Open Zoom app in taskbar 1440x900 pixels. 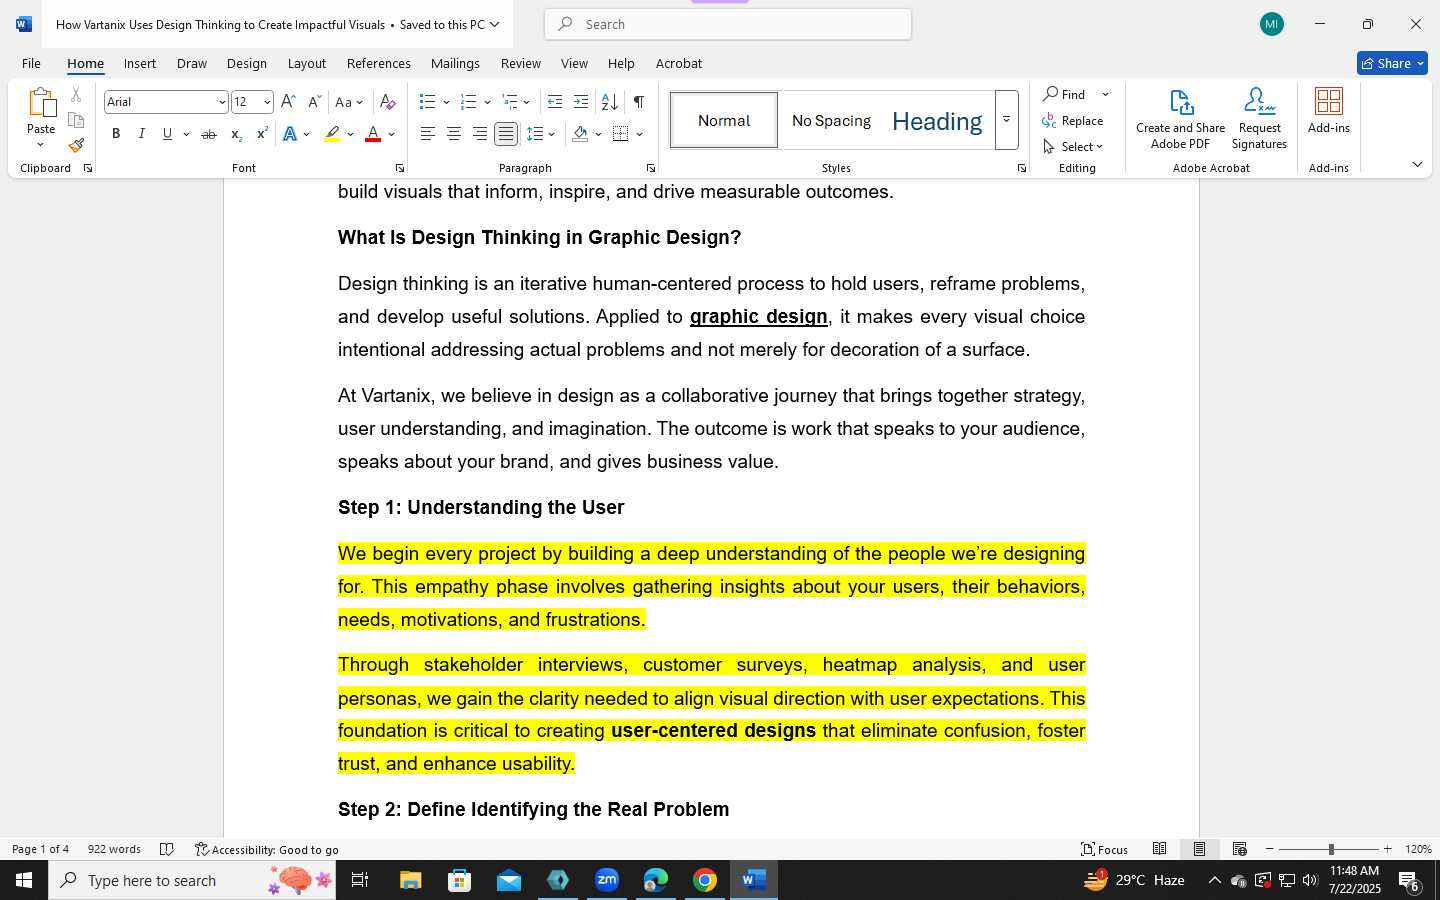[607, 880]
